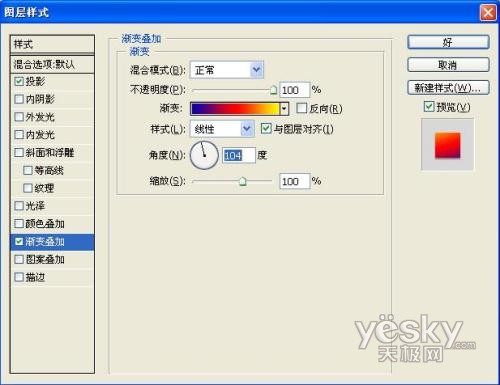Click the 好 OK button

click(x=448, y=42)
